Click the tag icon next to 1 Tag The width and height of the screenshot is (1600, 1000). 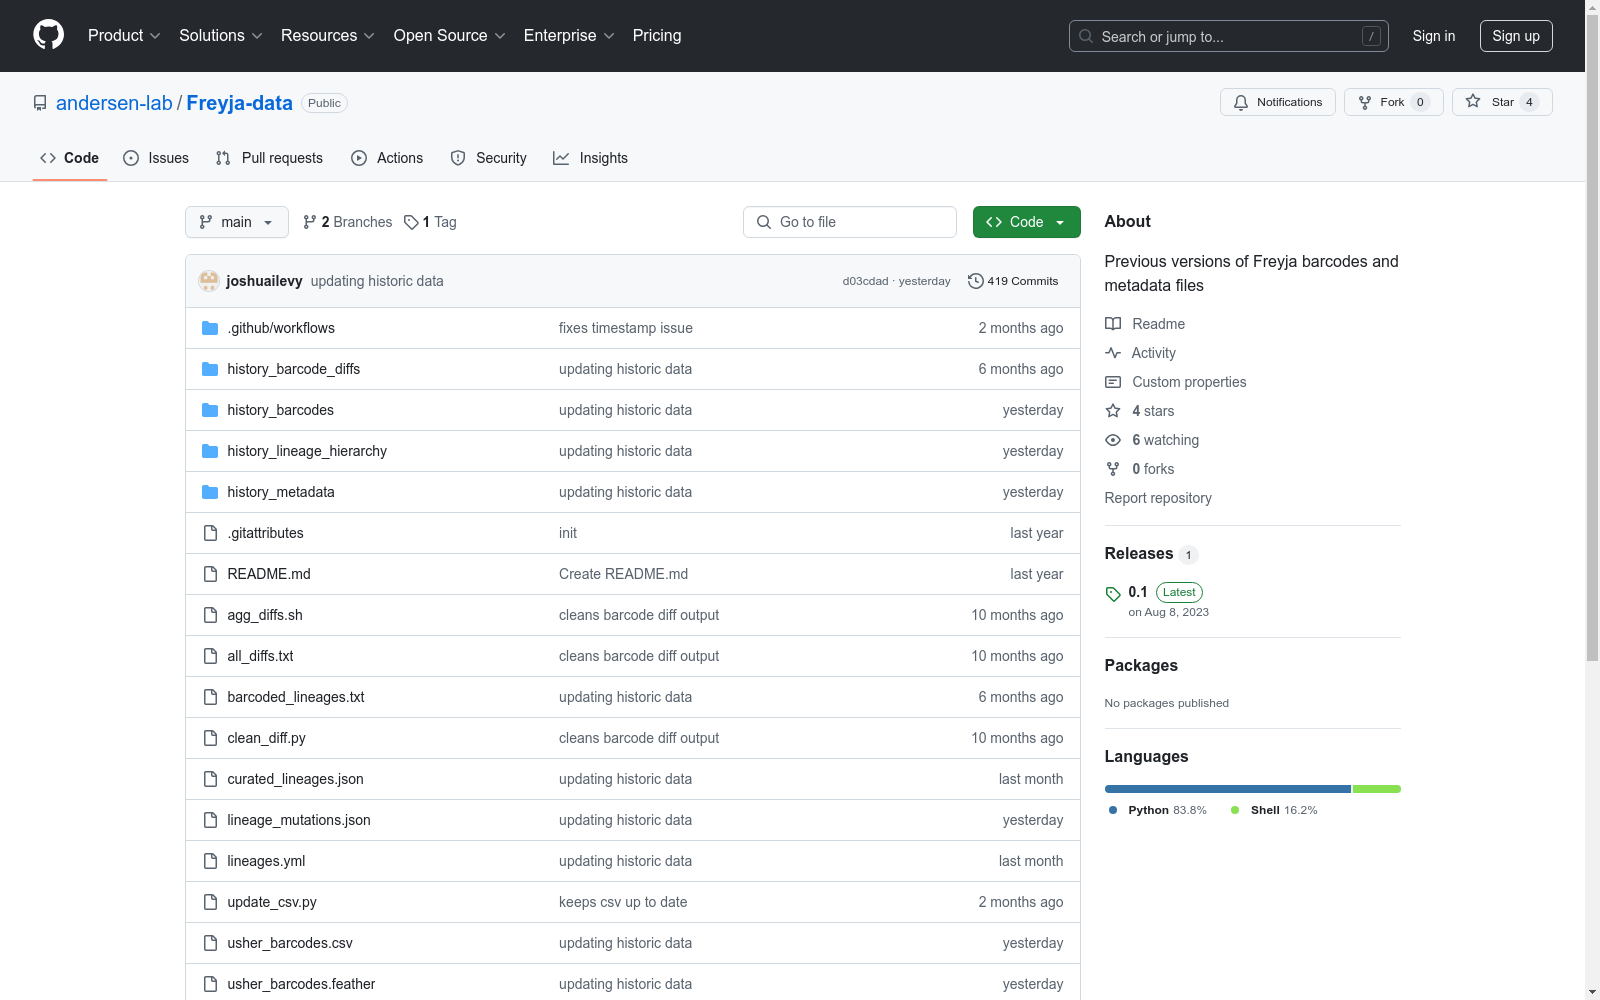[x=411, y=222]
